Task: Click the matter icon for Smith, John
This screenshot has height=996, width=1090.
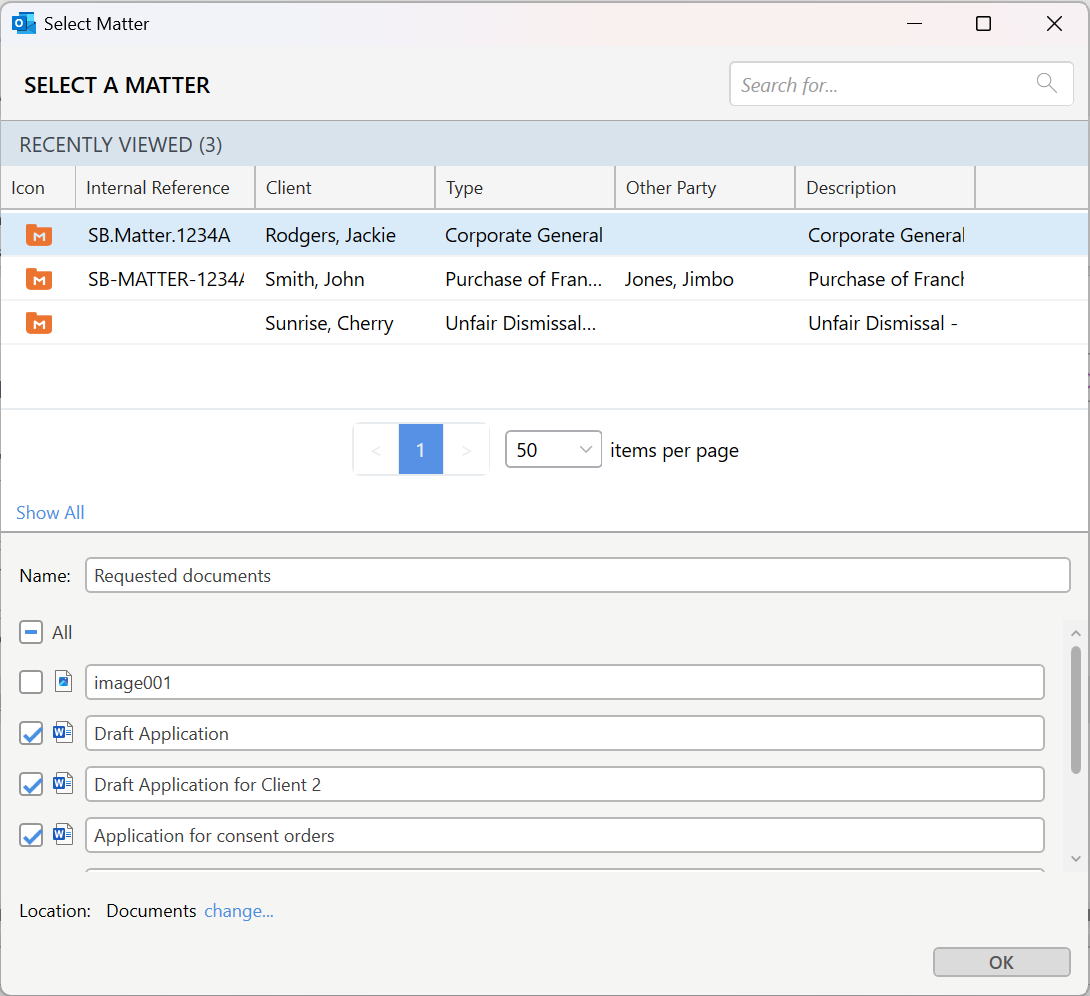Action: [x=39, y=279]
